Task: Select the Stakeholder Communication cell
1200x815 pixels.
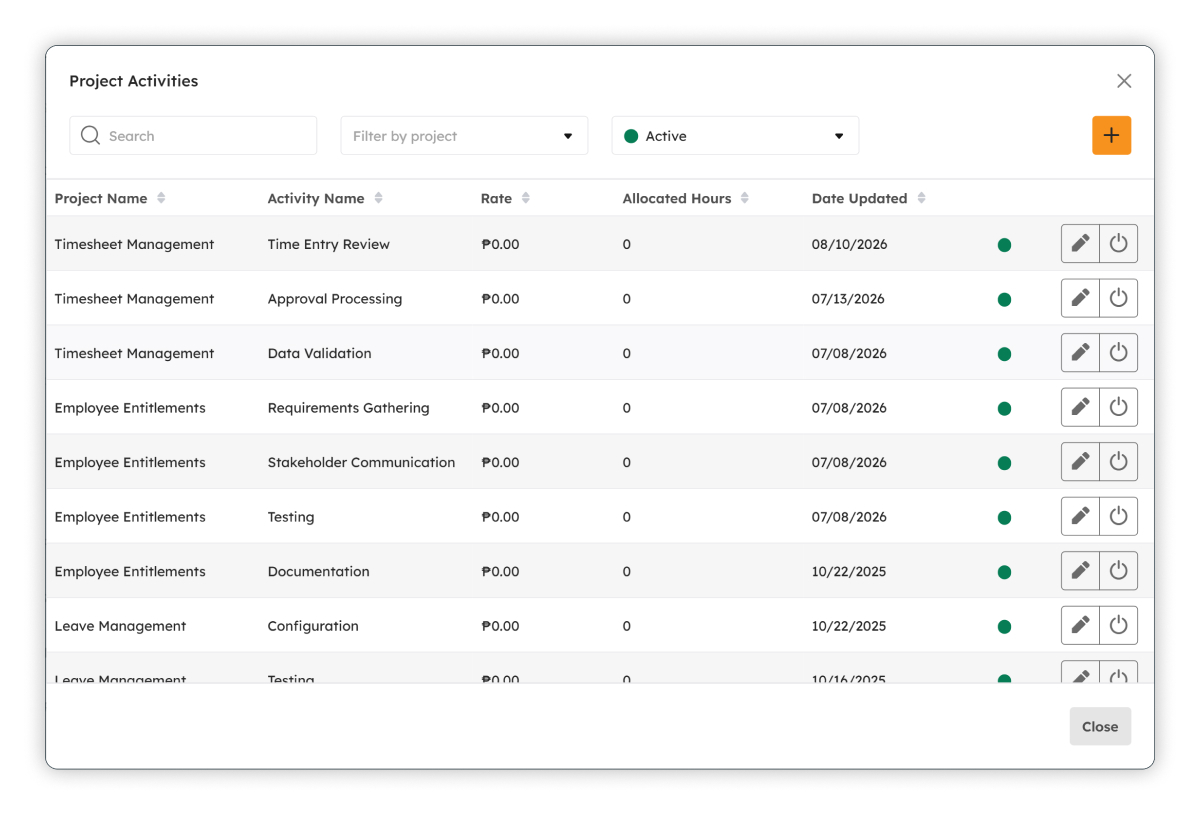Action: [x=361, y=462]
